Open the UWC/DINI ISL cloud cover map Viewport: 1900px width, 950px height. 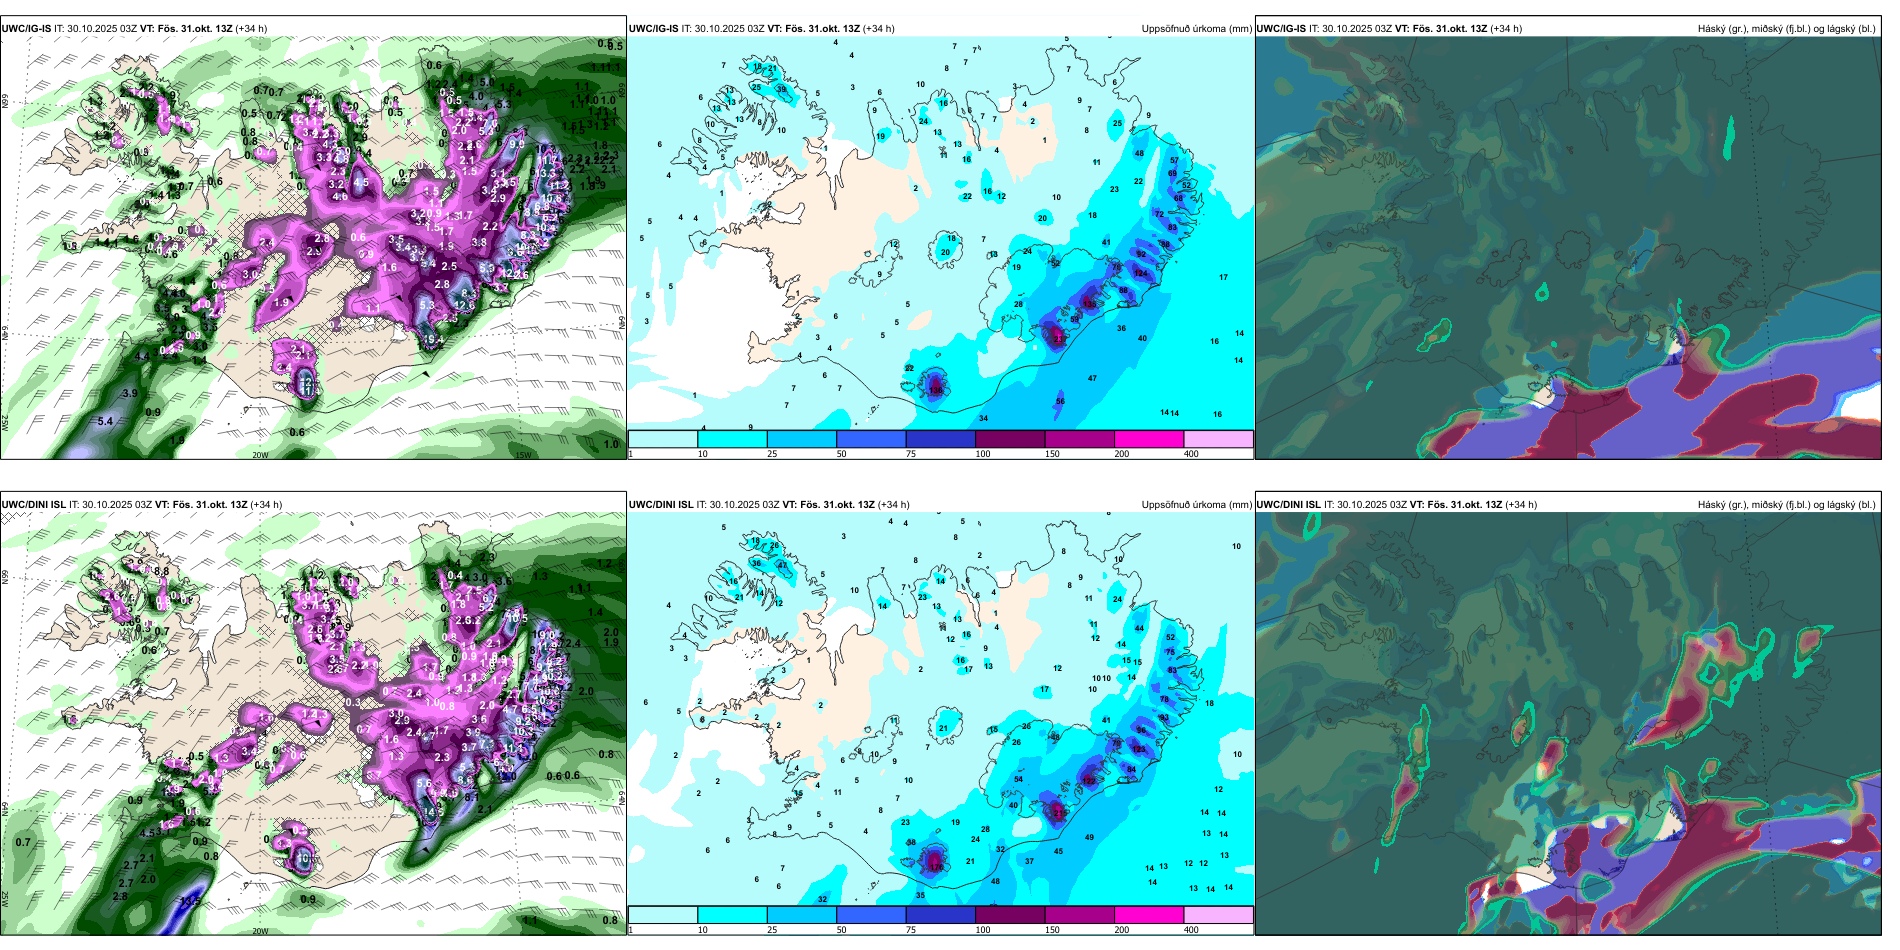[x=1568, y=724]
